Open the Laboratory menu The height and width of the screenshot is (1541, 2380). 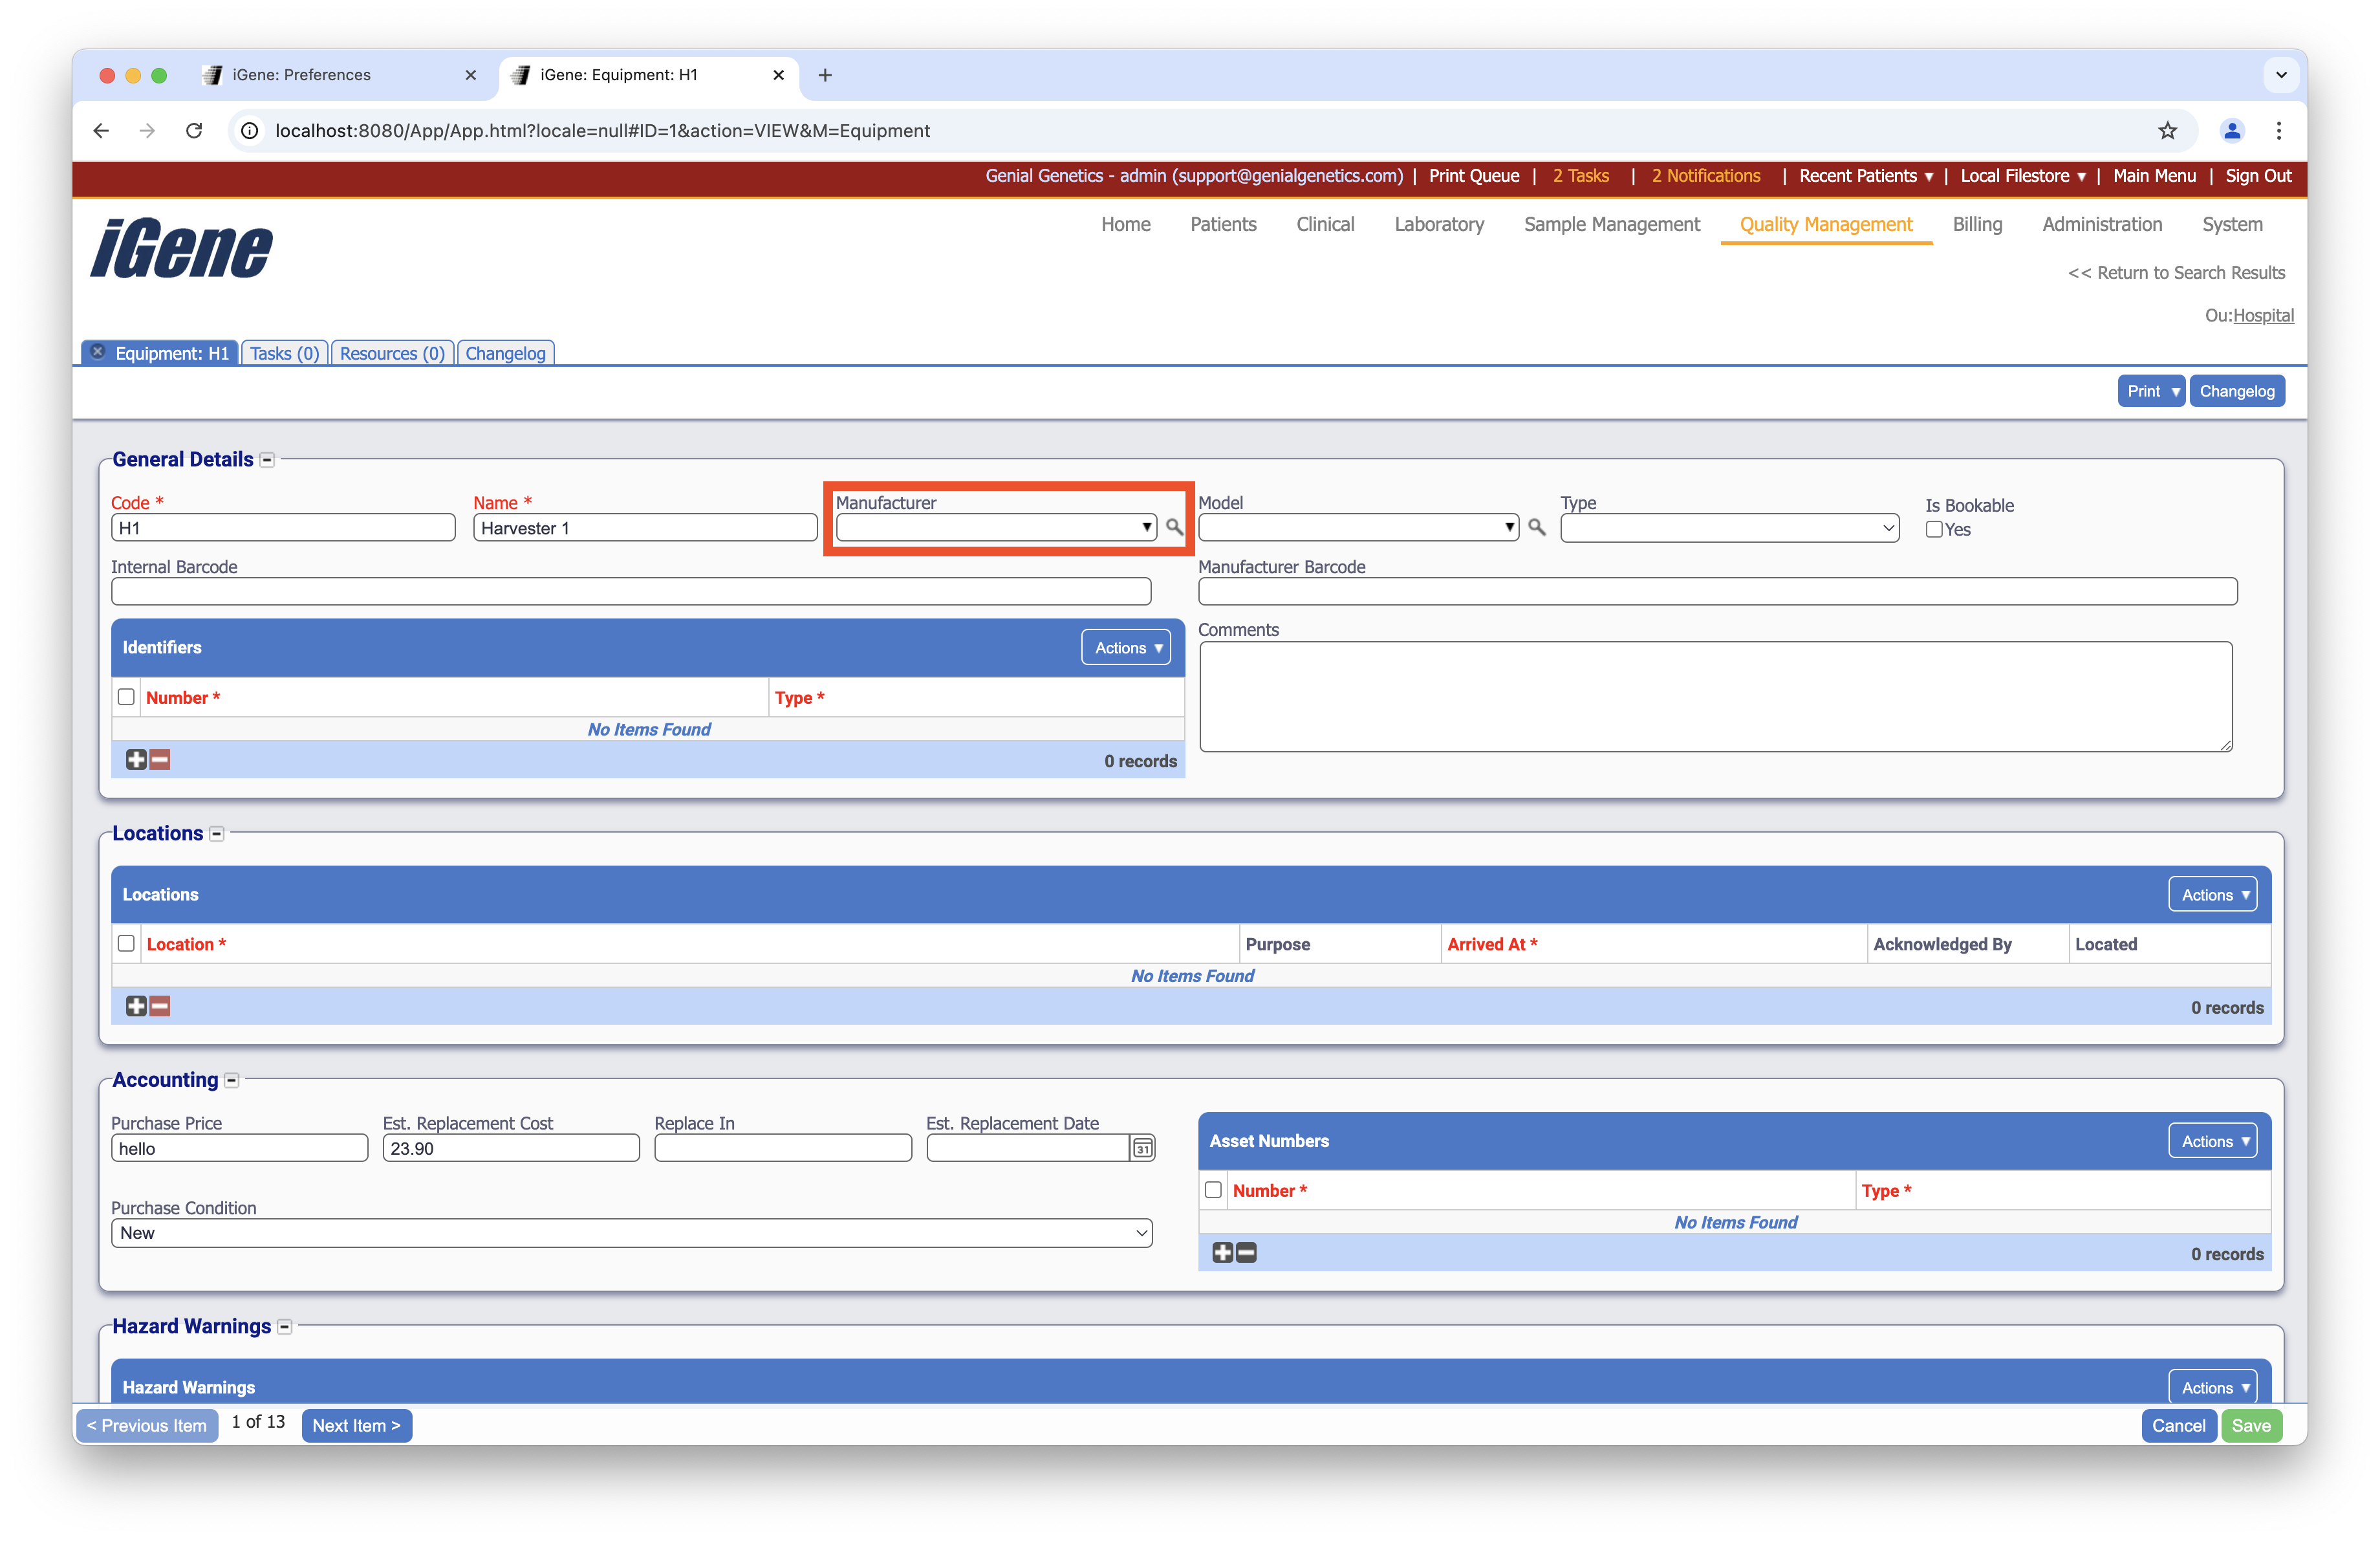[x=1439, y=224]
